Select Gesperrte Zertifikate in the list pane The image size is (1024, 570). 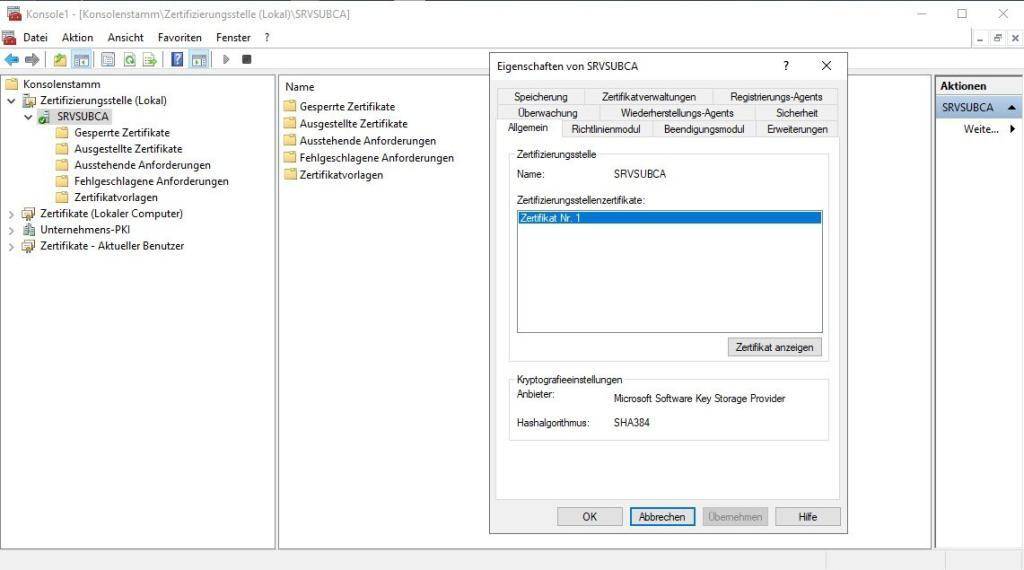347,106
